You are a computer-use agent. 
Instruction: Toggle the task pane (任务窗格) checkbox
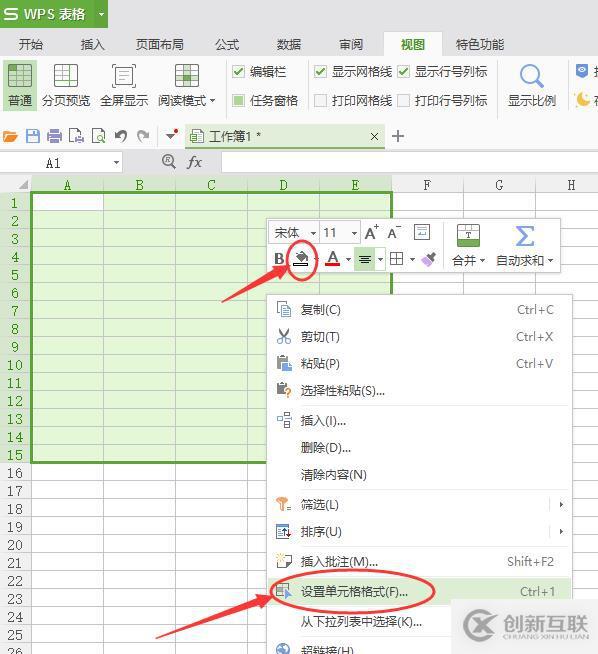click(238, 101)
